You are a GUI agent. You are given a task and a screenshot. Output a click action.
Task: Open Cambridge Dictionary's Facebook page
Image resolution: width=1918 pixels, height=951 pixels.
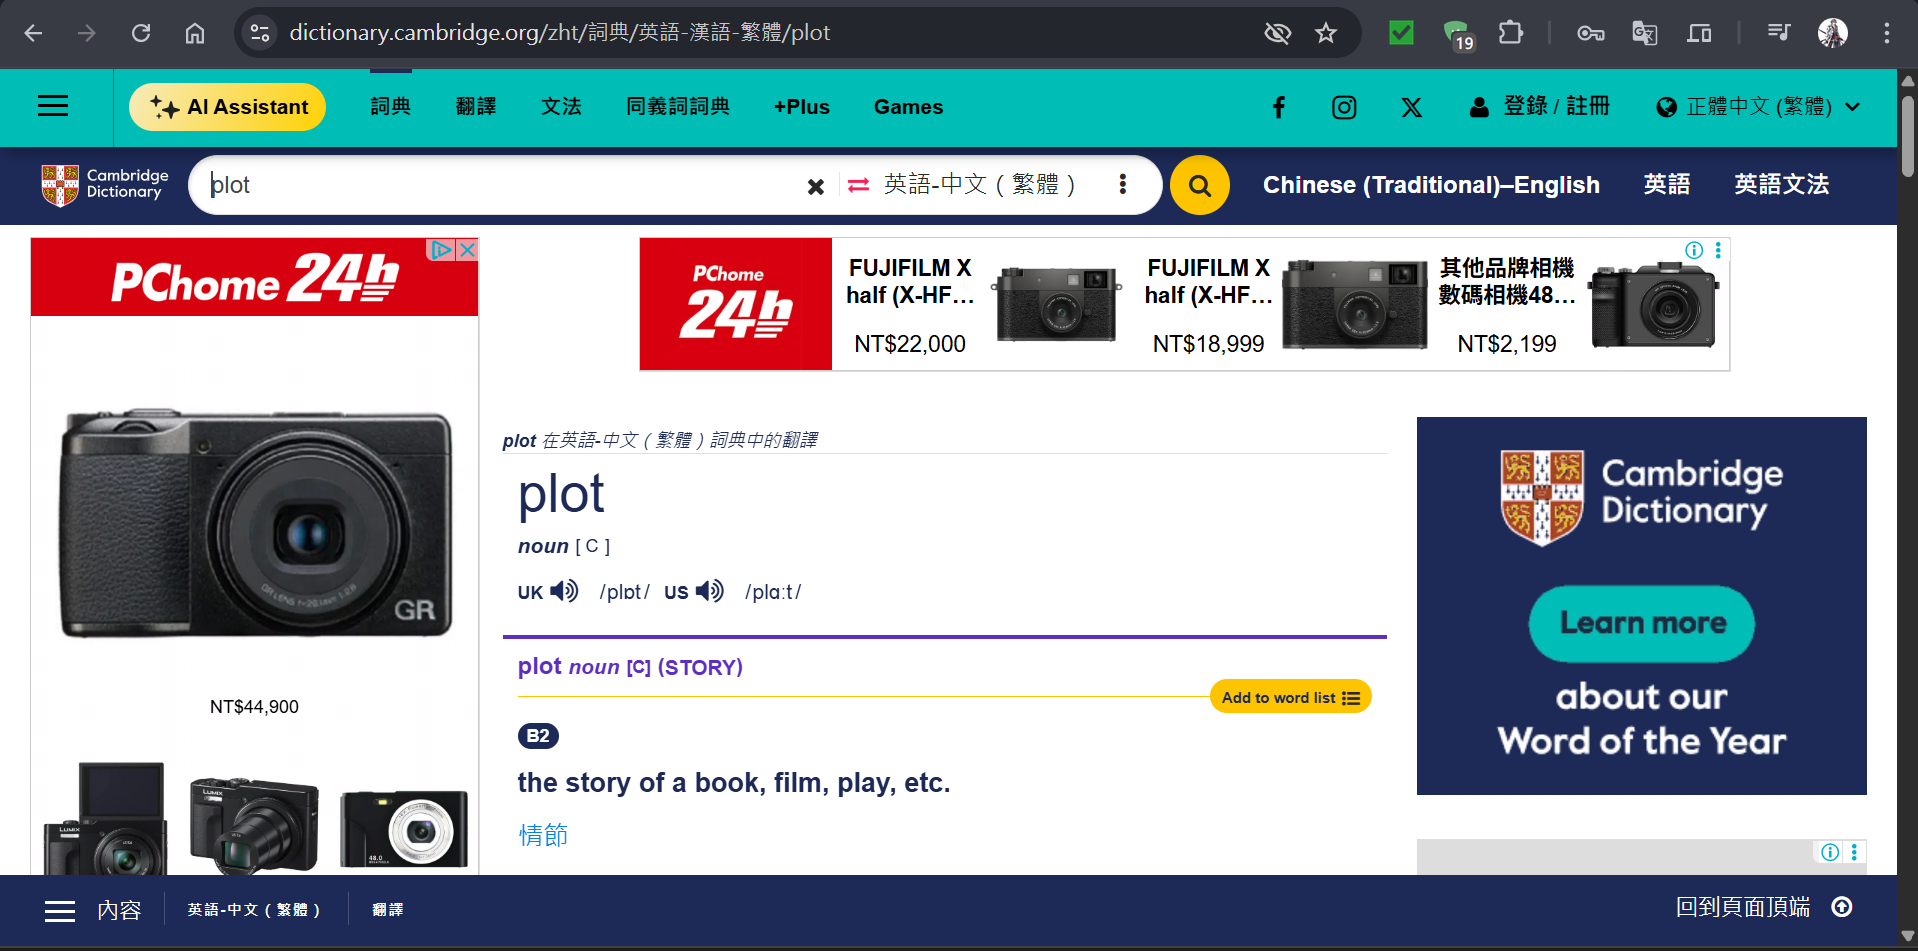point(1278,107)
